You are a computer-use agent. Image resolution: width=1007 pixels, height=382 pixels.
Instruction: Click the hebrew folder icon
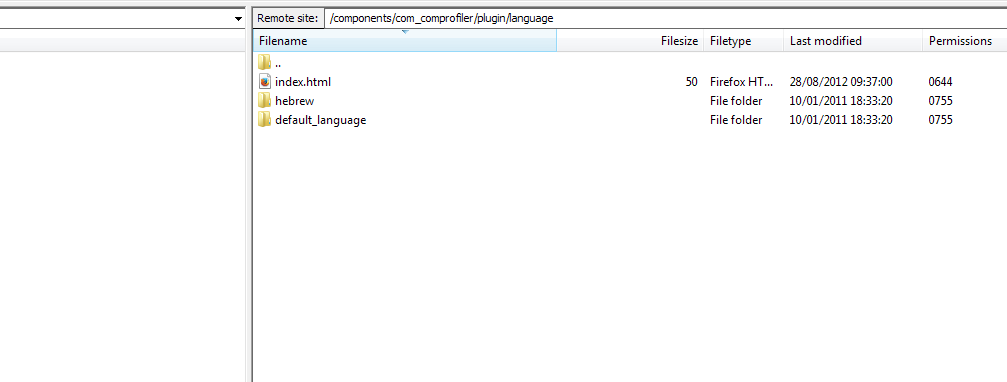pyautogui.click(x=265, y=101)
